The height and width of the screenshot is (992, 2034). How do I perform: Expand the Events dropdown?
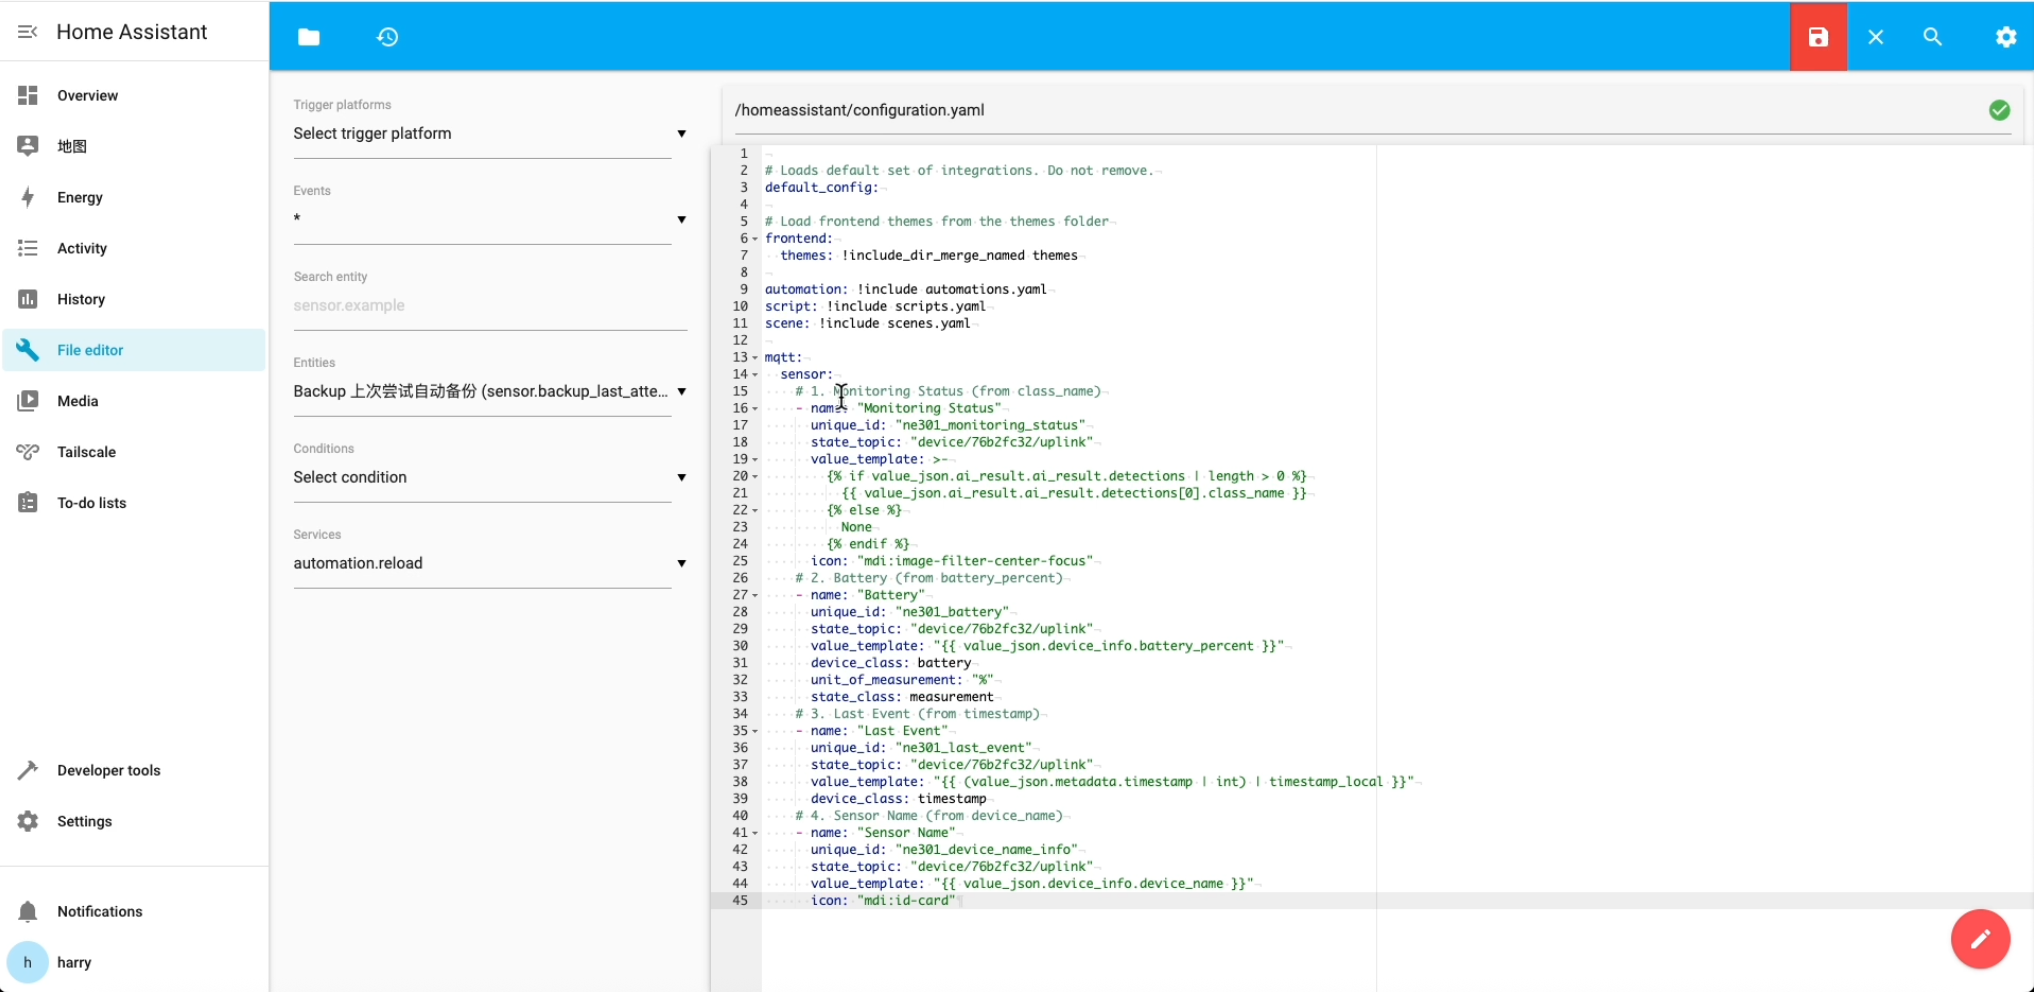point(489,220)
